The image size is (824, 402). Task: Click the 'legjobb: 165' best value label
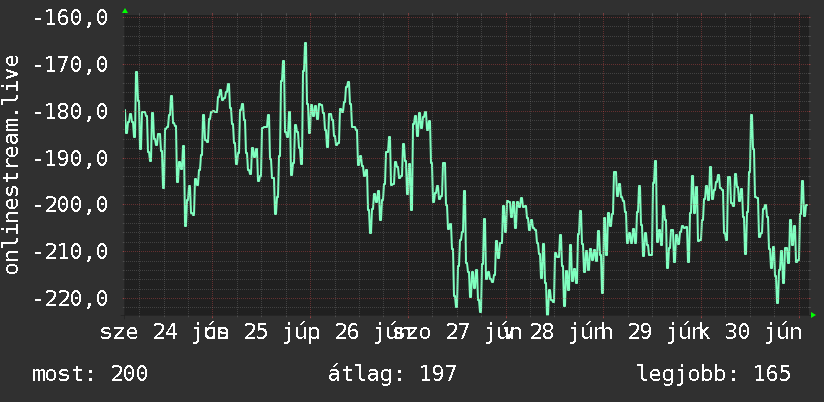pyautogui.click(x=714, y=374)
